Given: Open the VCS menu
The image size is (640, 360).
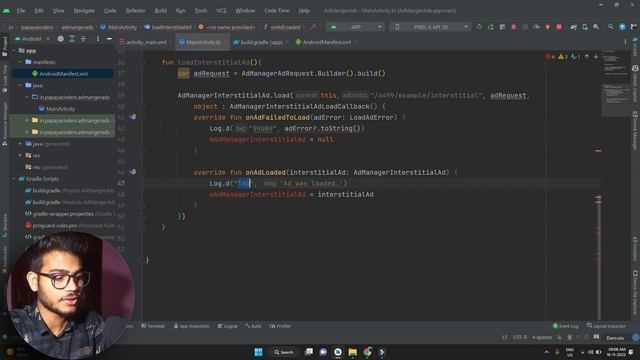Looking at the screenshot, I should point(221,11).
